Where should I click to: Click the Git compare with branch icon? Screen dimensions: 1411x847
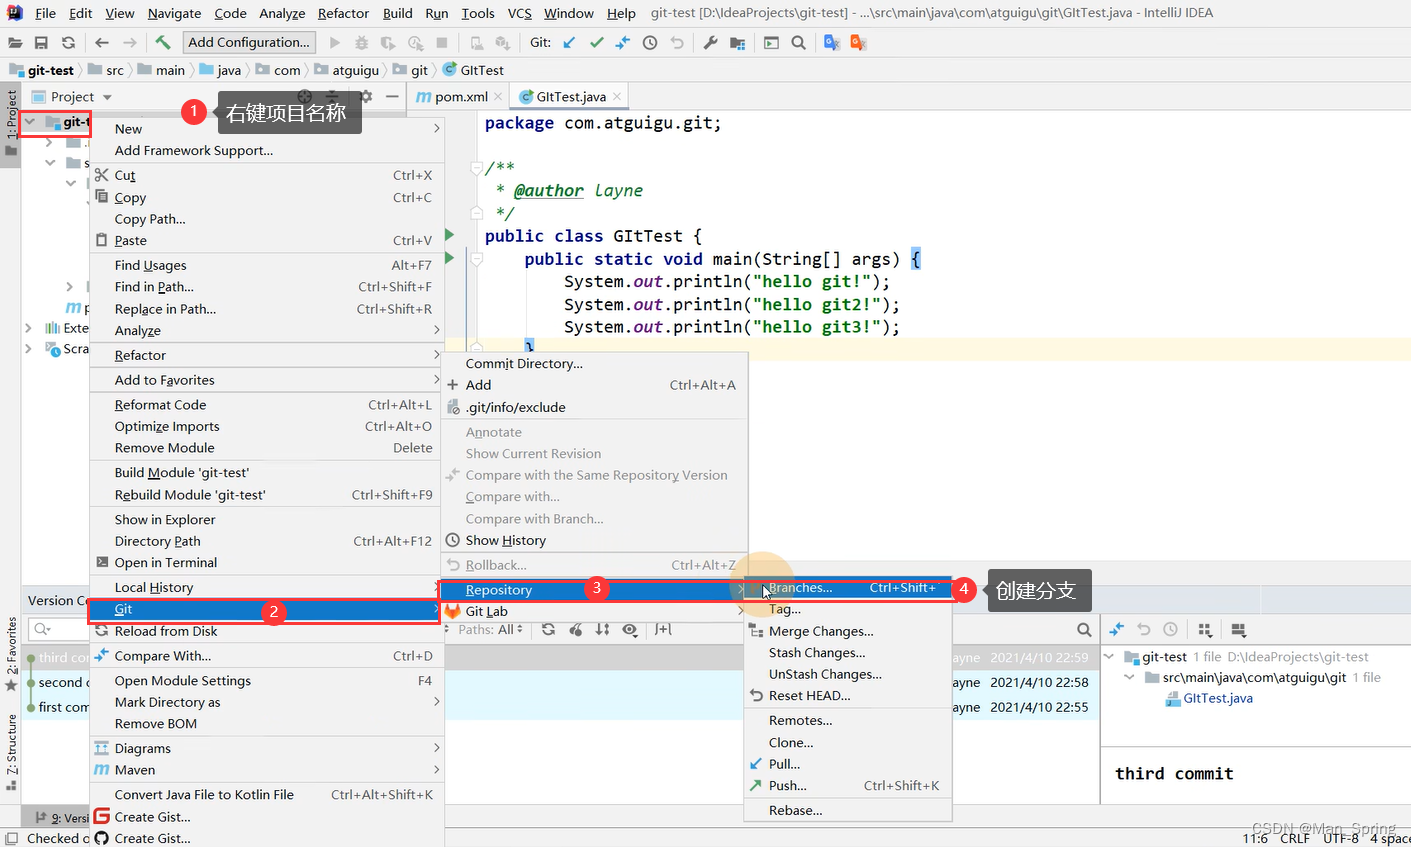point(623,42)
